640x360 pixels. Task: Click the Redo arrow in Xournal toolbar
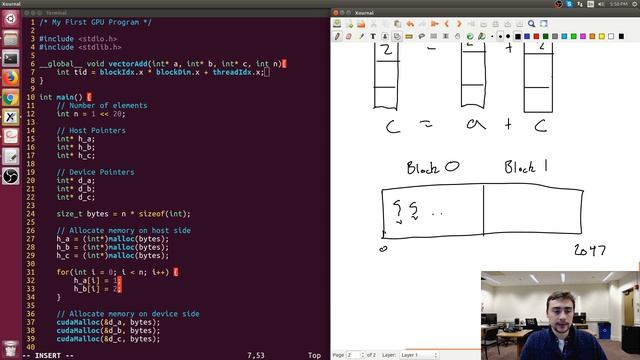coord(422,24)
